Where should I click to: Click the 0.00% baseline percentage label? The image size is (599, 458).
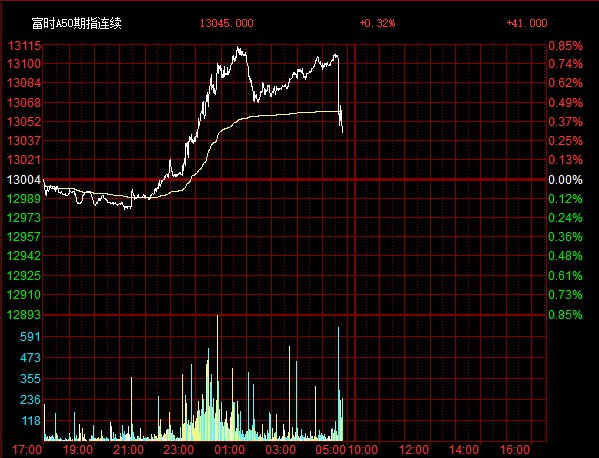point(565,180)
